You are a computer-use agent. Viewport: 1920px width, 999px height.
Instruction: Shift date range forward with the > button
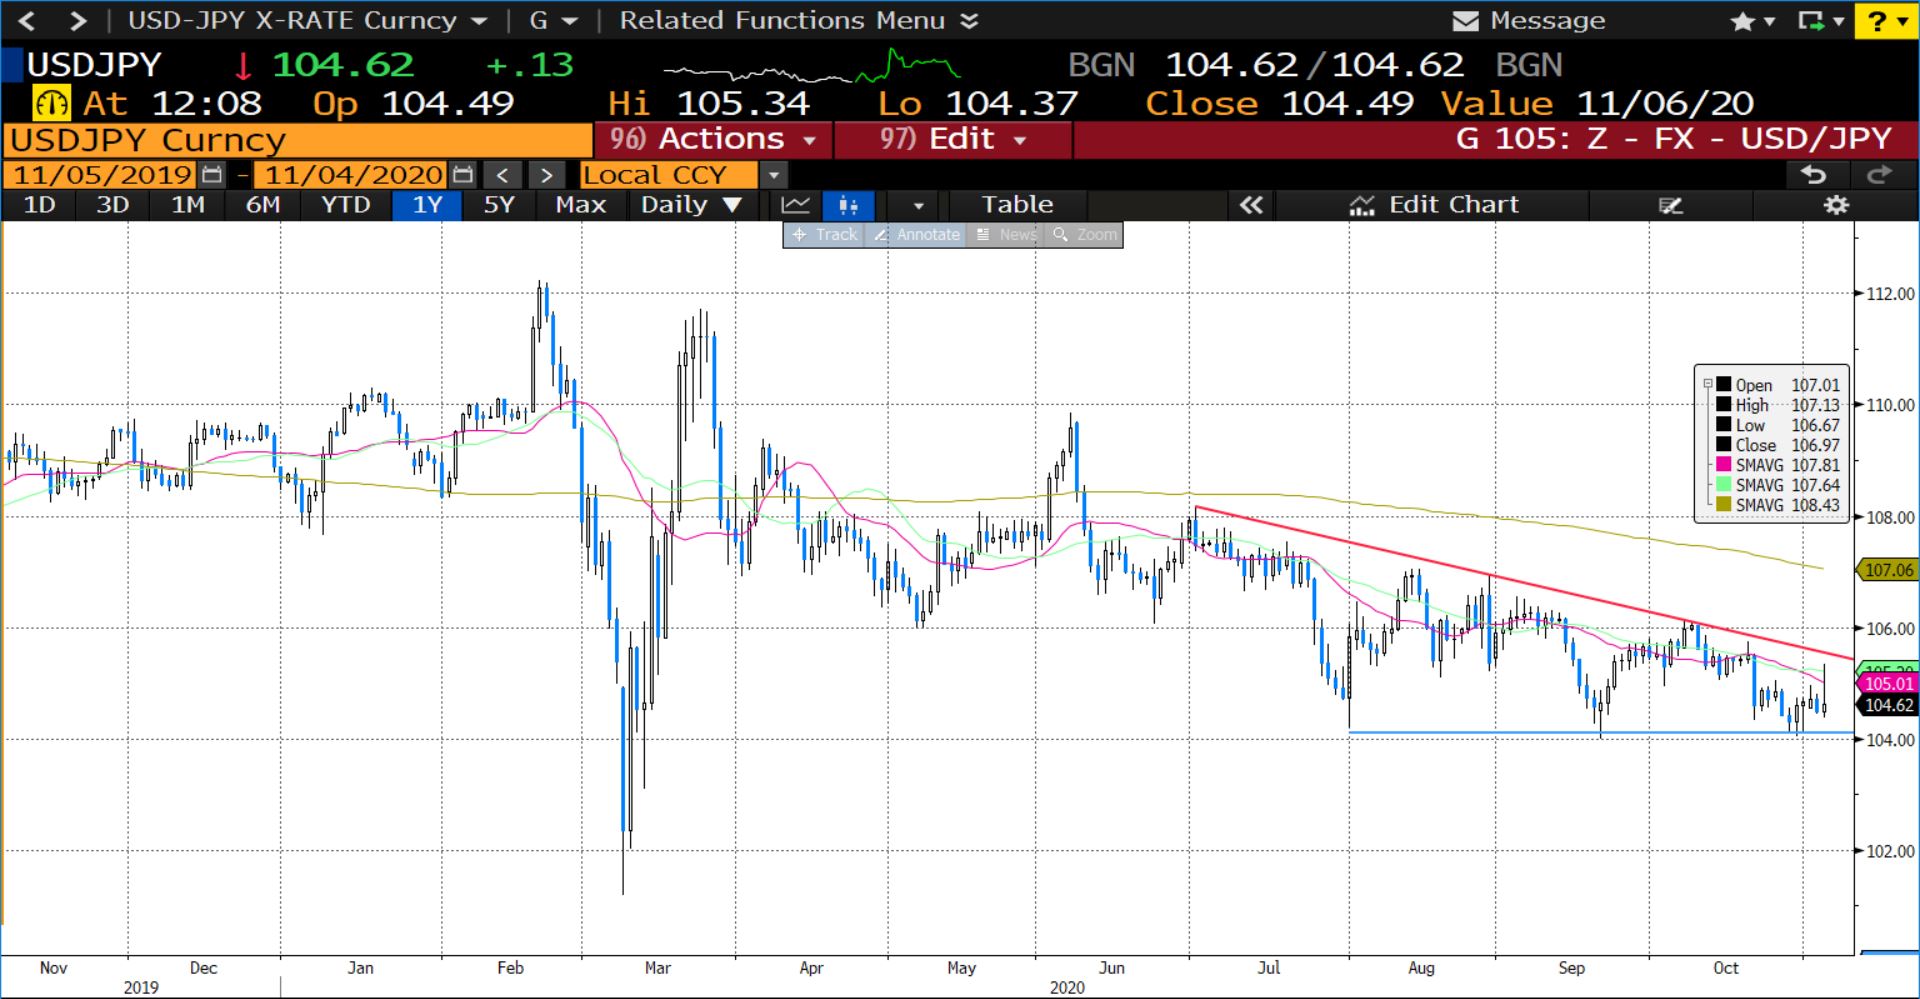(x=546, y=175)
